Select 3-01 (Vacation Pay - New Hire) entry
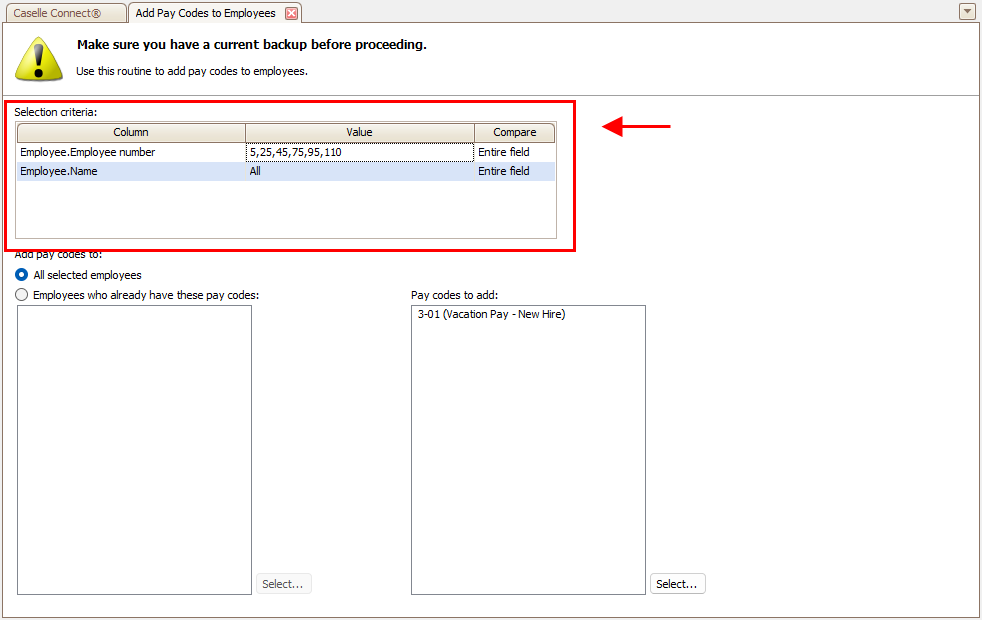The image size is (982, 620). [492, 314]
